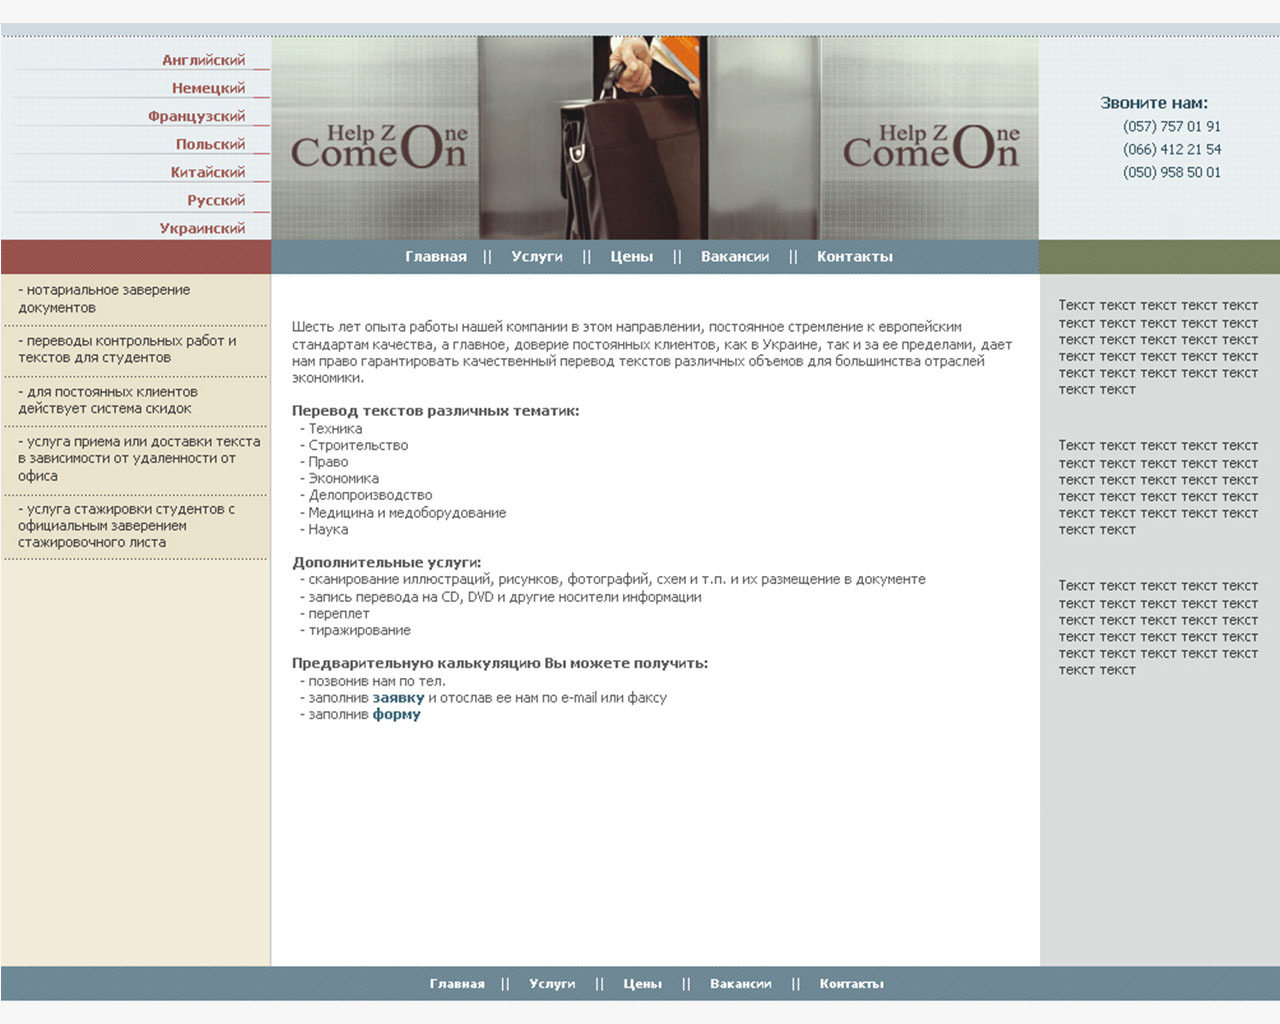Click the Звоните нам heading
Image resolution: width=1280 pixels, height=1024 pixels.
pos(1154,103)
